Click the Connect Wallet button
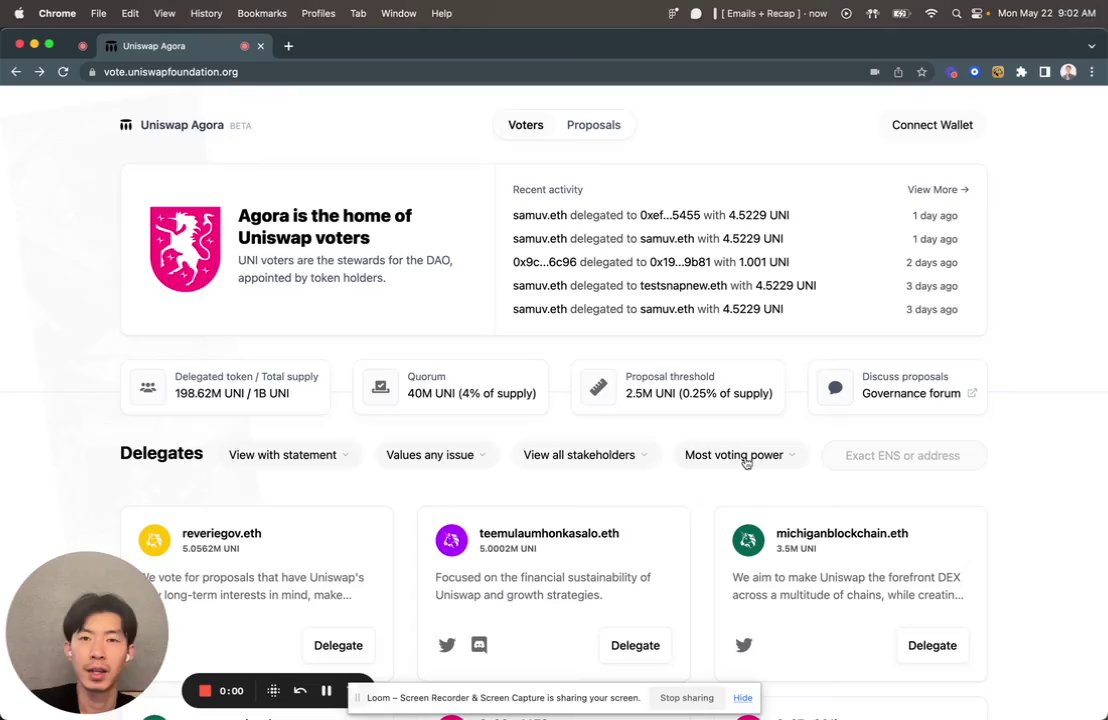The image size is (1108, 720). [932, 125]
